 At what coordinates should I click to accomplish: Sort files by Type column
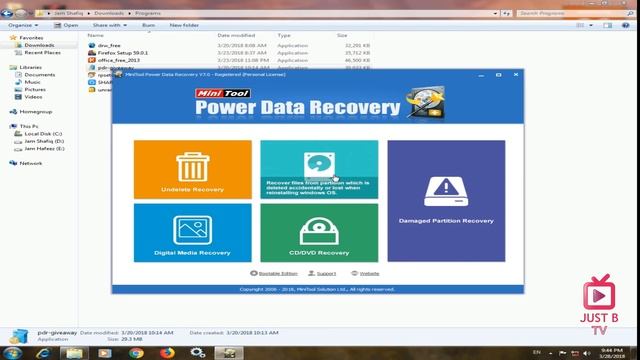tap(284, 36)
